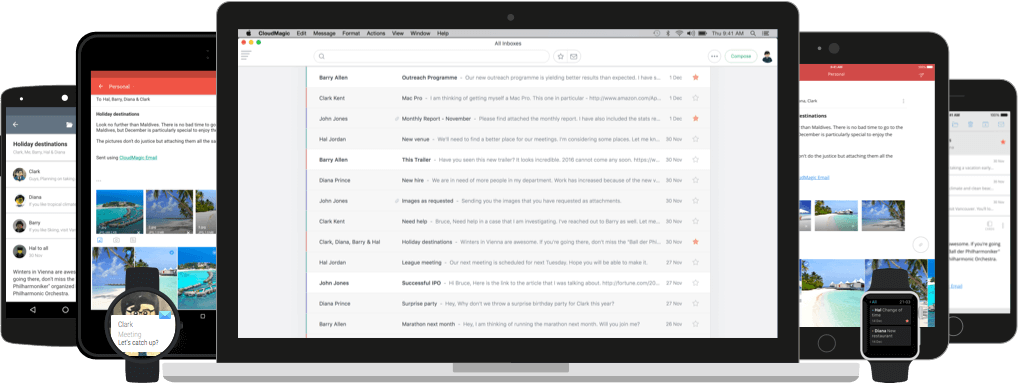This screenshot has height=384, width=1018.
Task: Open the Apple menu
Action: click(248, 33)
